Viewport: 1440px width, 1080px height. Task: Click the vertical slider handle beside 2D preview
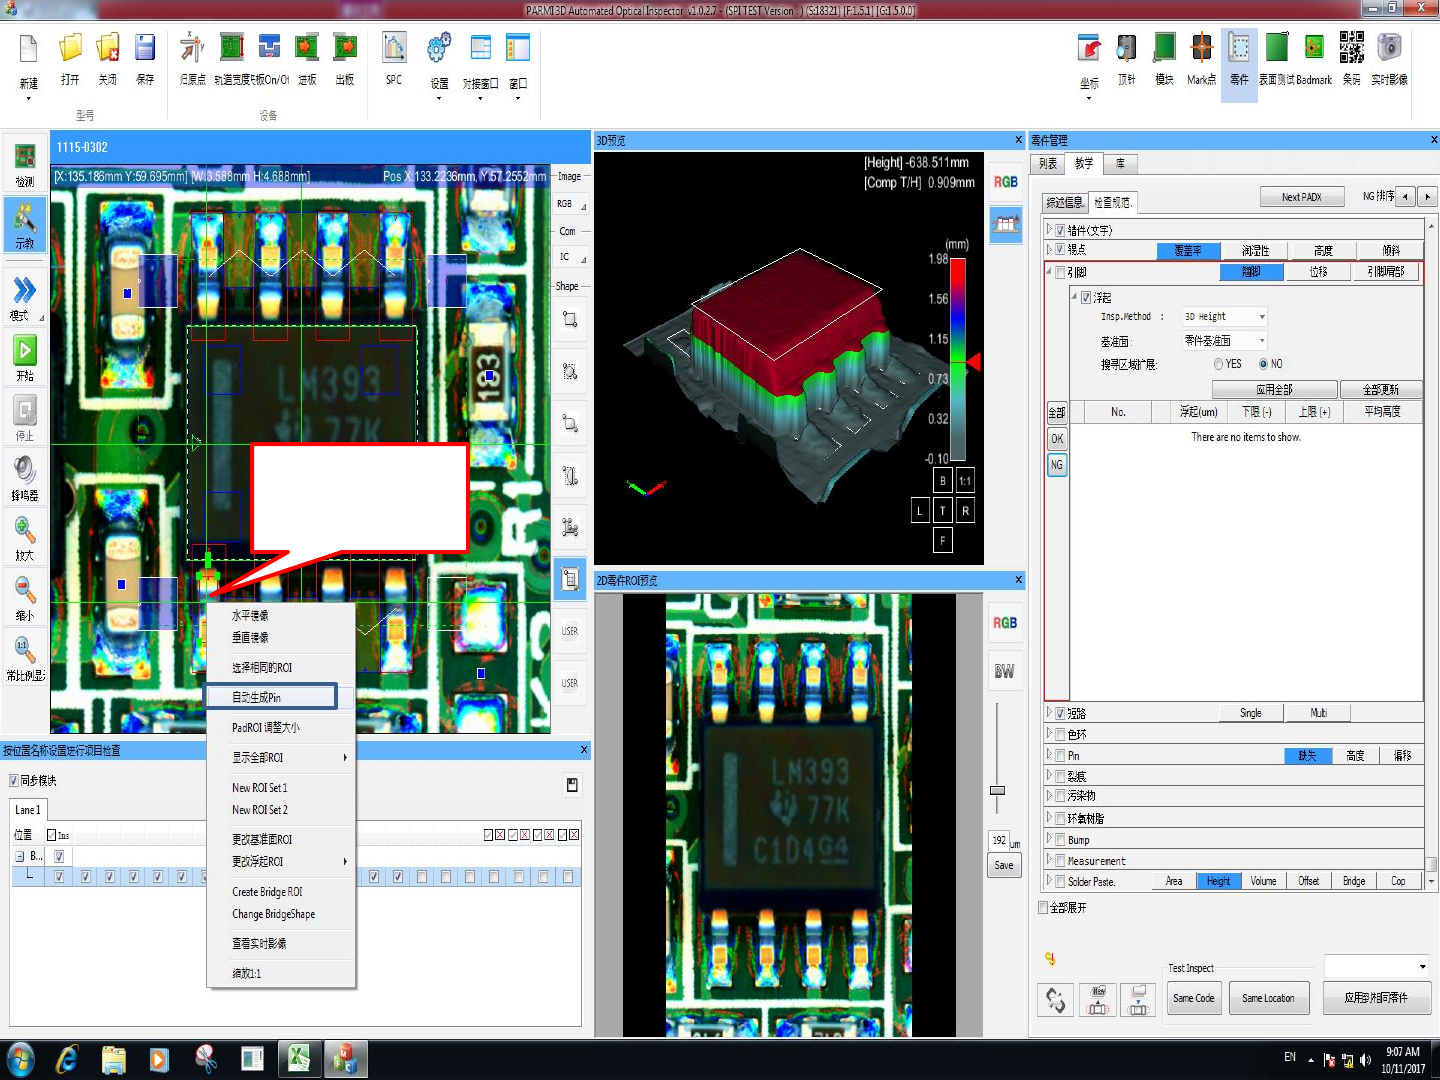pos(997,791)
